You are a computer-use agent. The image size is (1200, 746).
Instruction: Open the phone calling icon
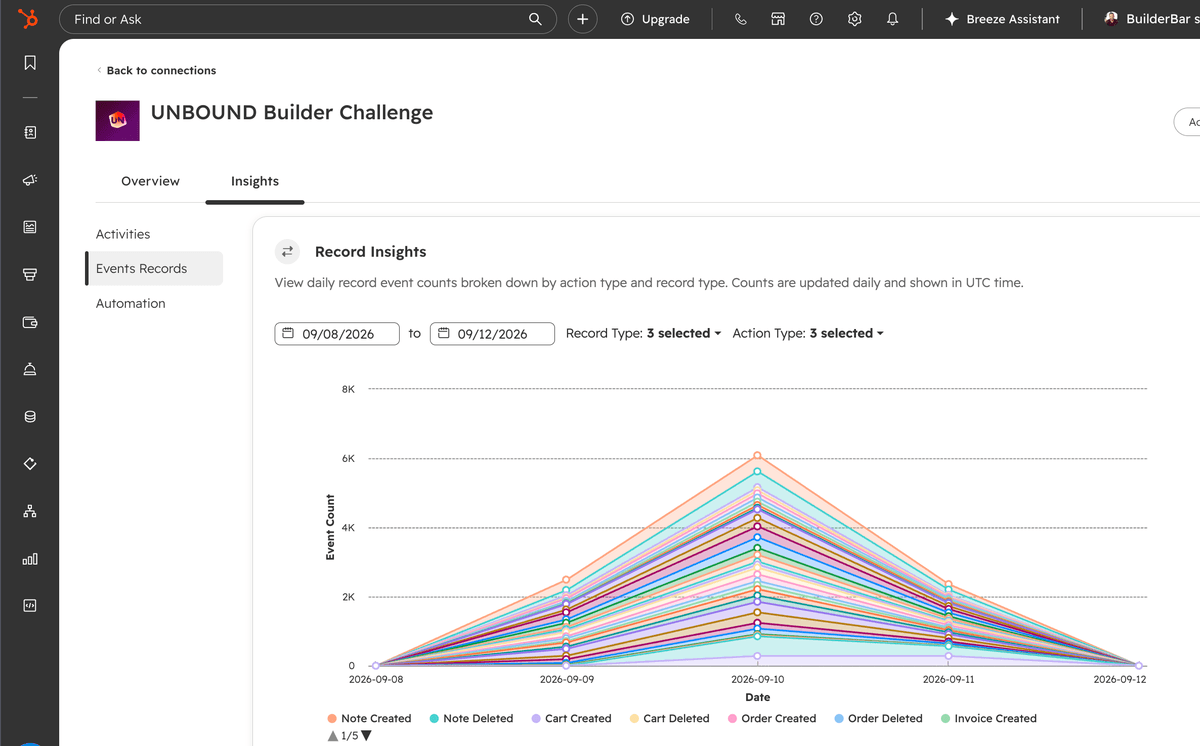pos(740,19)
